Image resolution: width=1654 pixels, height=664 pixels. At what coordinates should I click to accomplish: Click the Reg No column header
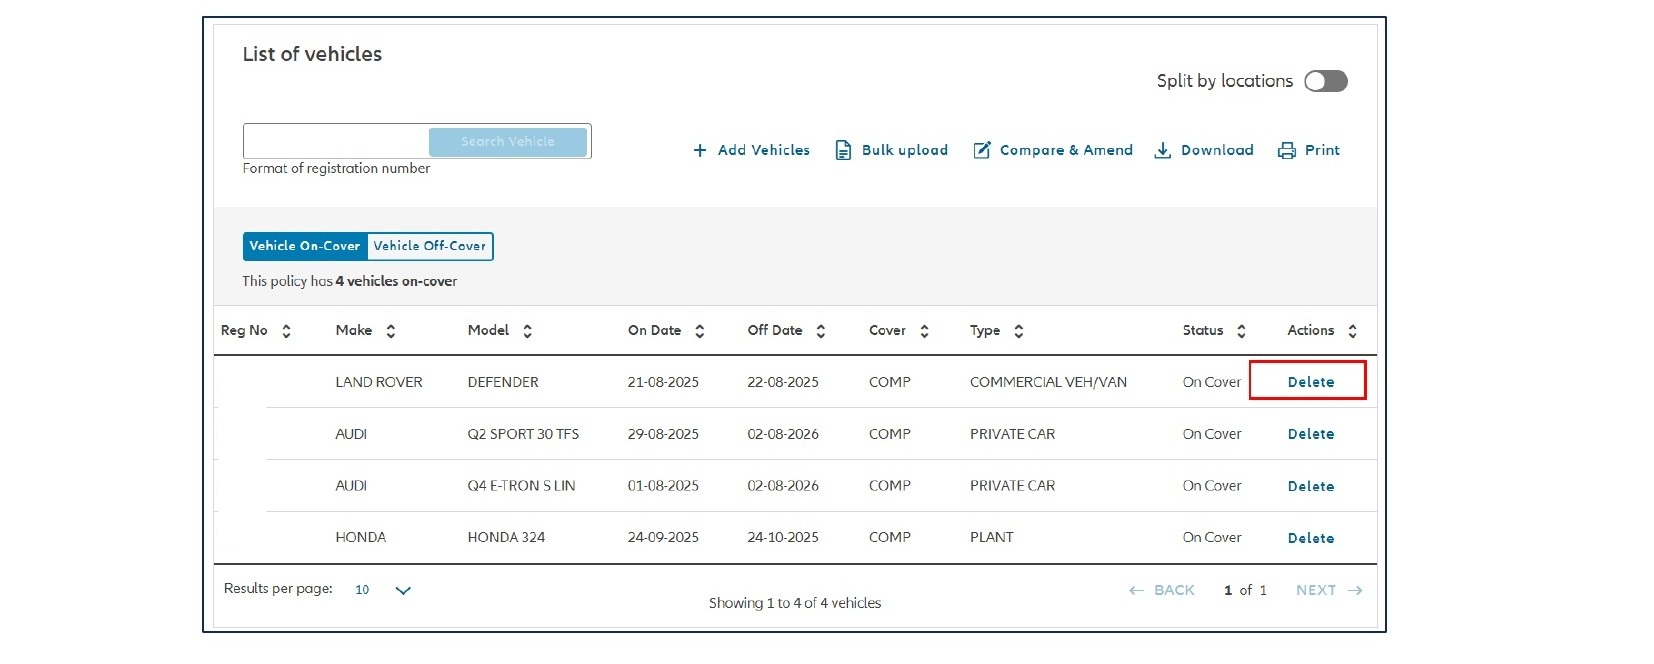pos(244,330)
